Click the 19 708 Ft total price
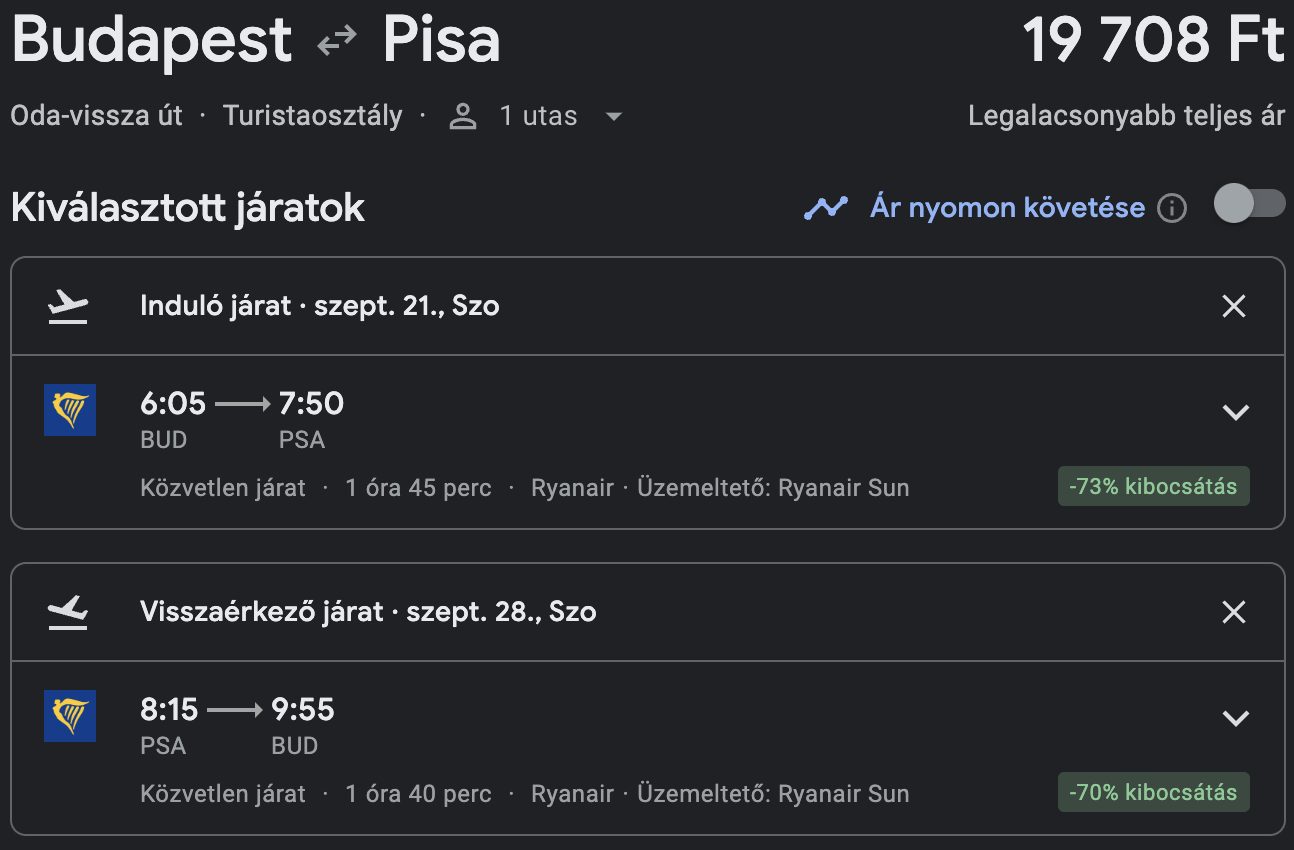 1153,42
